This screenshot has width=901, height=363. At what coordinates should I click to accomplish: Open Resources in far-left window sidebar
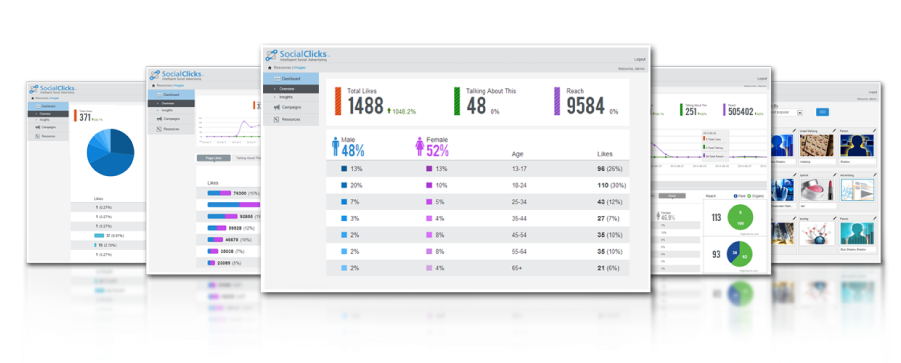click(x=48, y=136)
